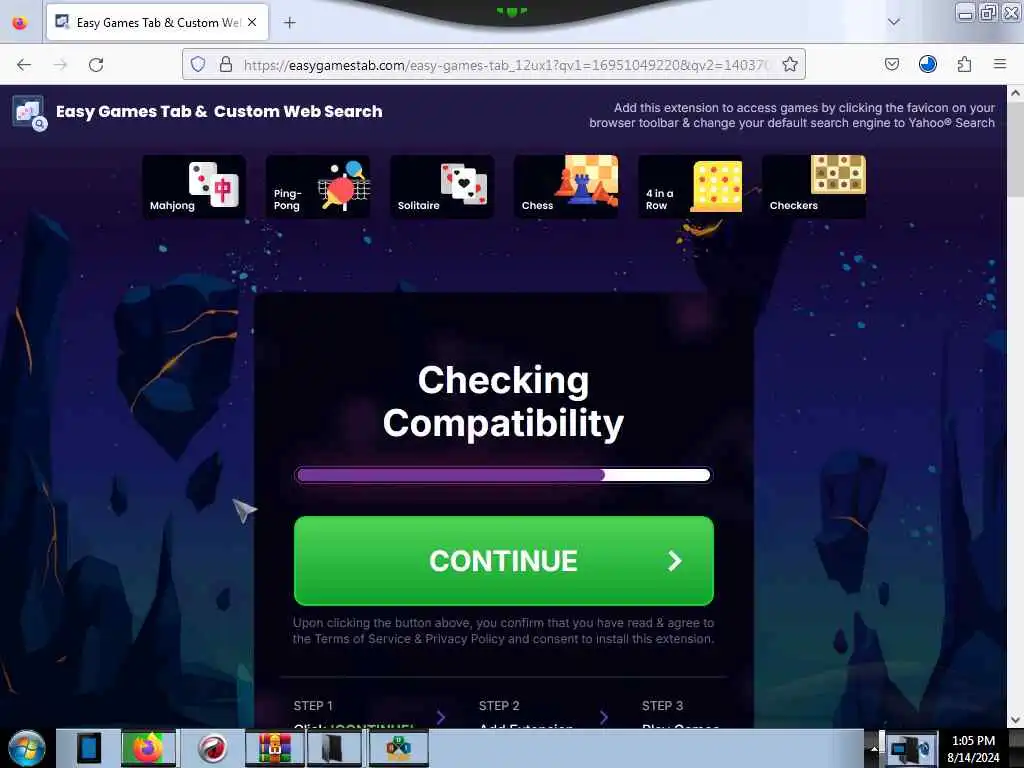Viewport: 1024px width, 768px height.
Task: Click the chevron between Step 1 and Step 2
Action: click(441, 717)
